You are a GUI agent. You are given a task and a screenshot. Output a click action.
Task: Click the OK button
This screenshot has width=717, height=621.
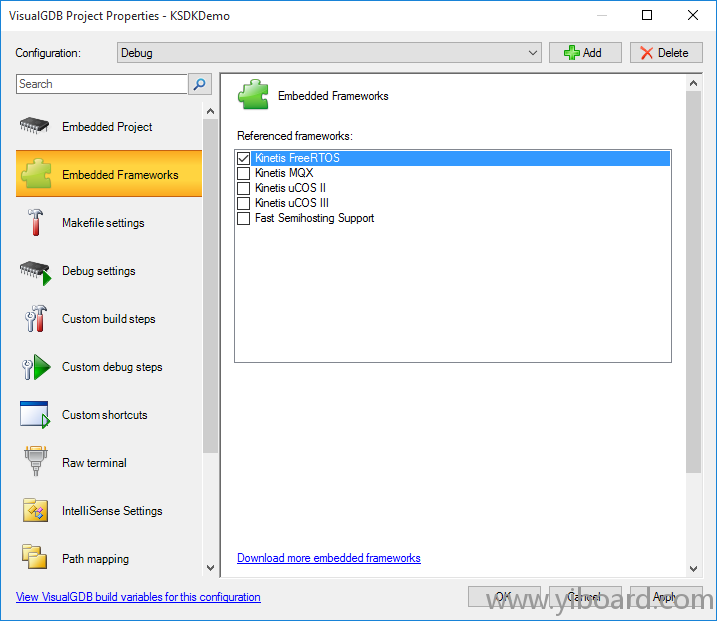pyautogui.click(x=504, y=596)
